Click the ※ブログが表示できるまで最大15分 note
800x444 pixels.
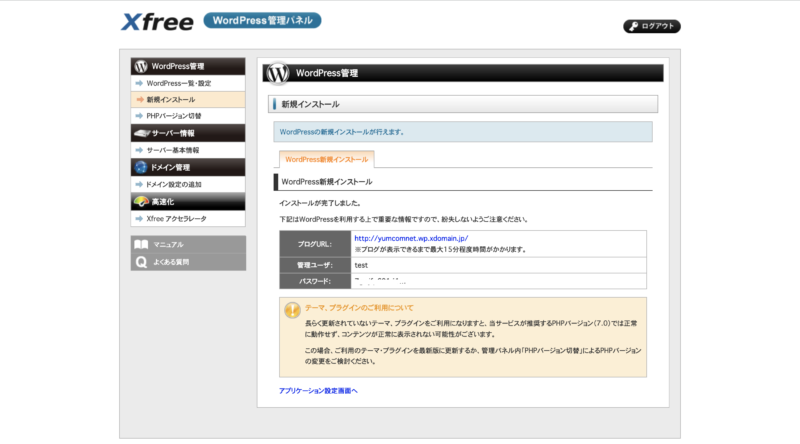click(x=440, y=250)
